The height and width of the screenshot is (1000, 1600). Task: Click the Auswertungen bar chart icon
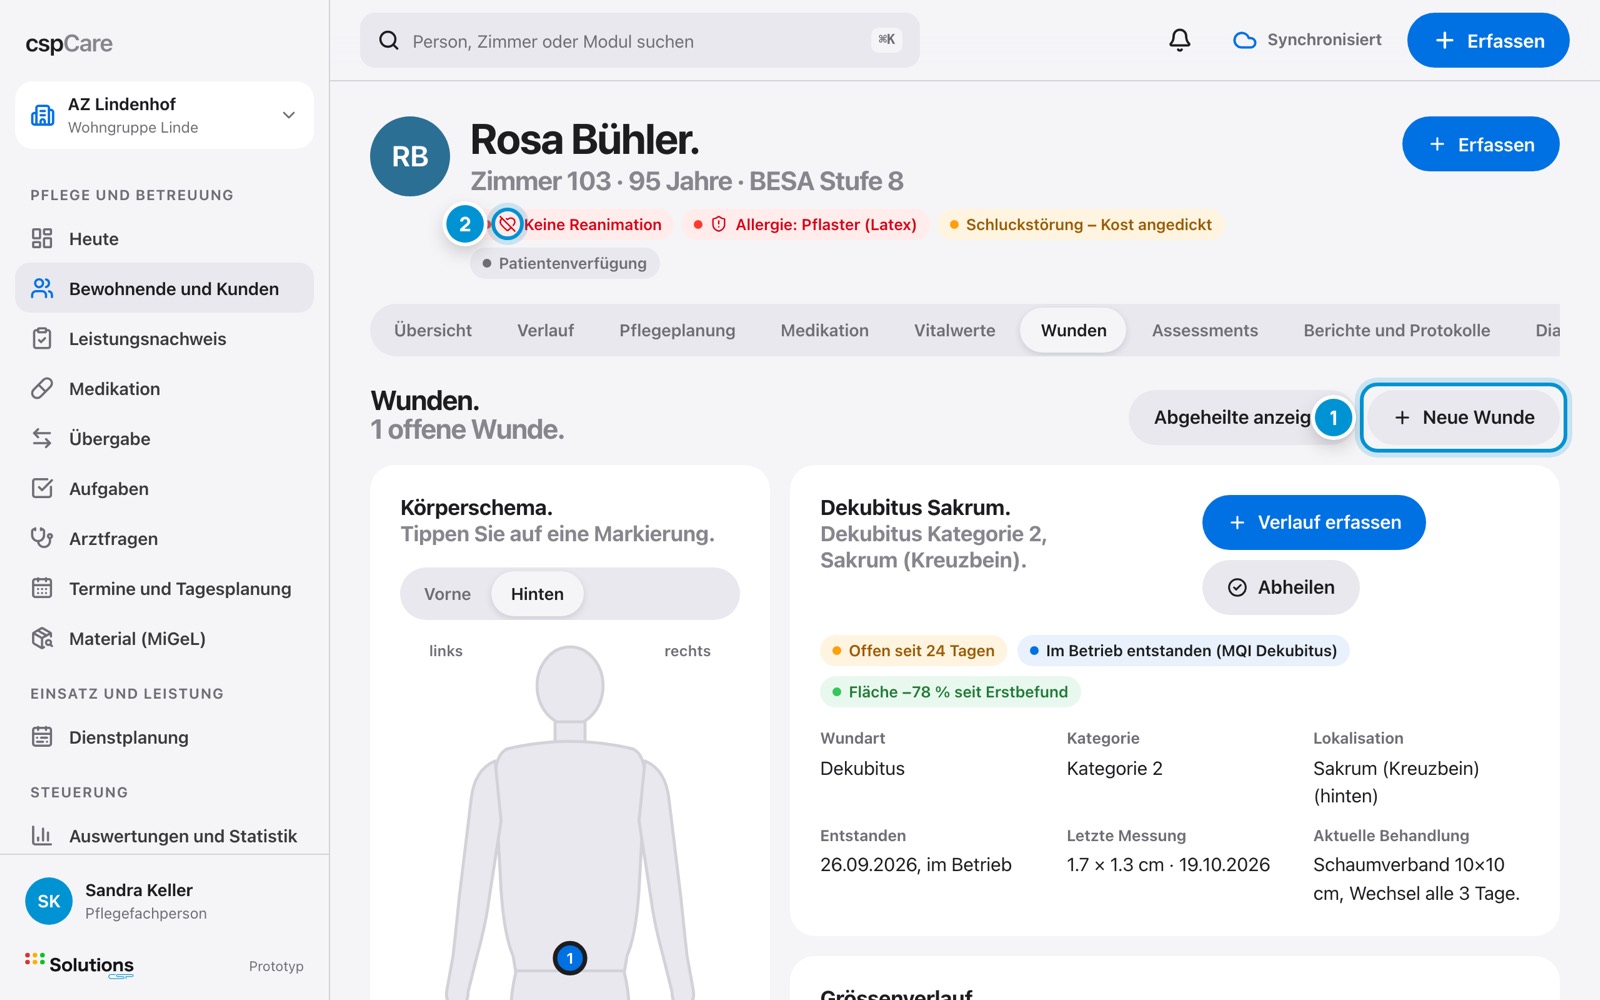42,835
